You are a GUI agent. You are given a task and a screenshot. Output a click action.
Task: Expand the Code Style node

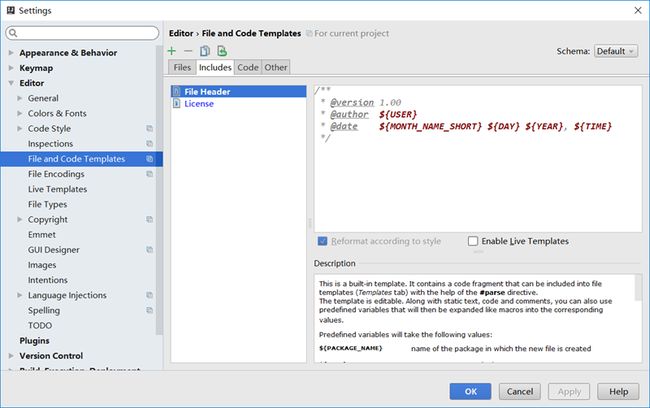pos(19,129)
